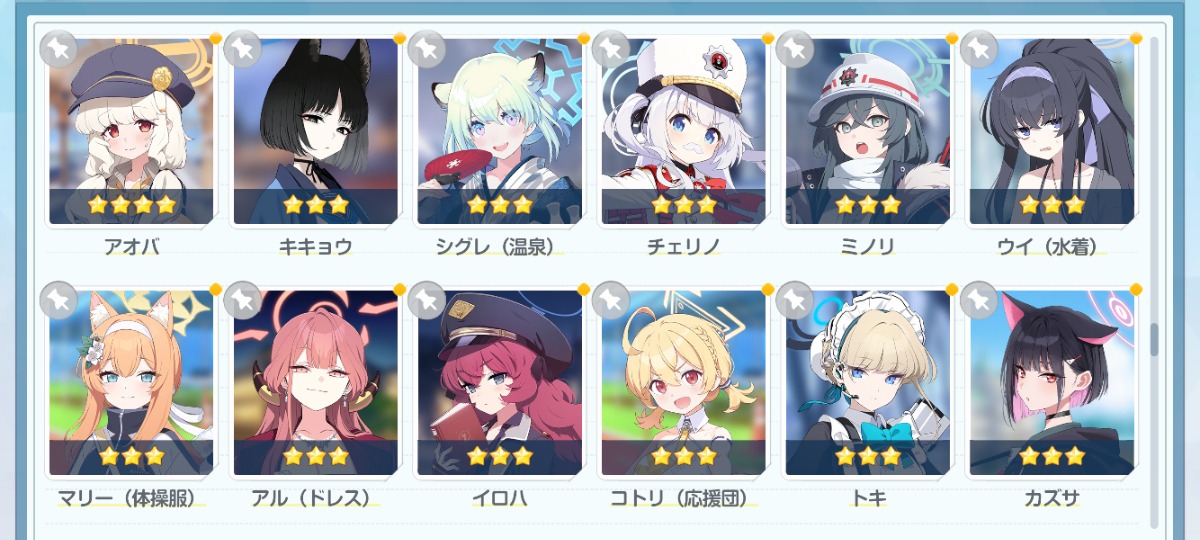Screen dimensions: 1200x540
Task: Click the character list vertical scrollbar thumb
Action: coord(1154,339)
